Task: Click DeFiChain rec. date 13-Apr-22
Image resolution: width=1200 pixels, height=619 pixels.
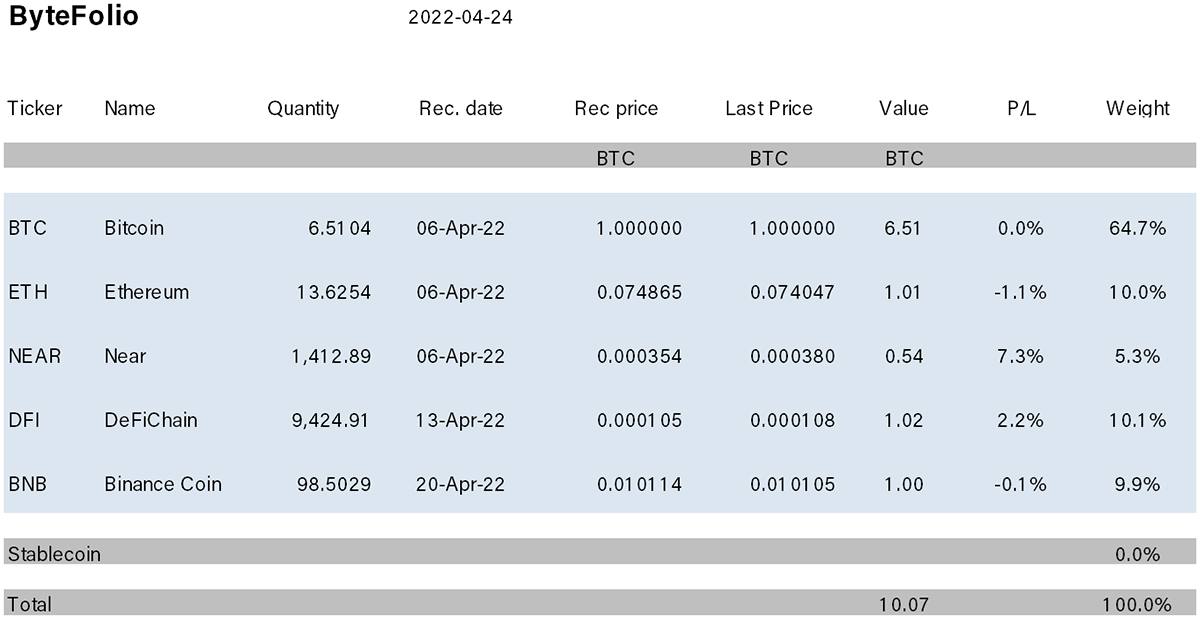Action: pos(461,420)
